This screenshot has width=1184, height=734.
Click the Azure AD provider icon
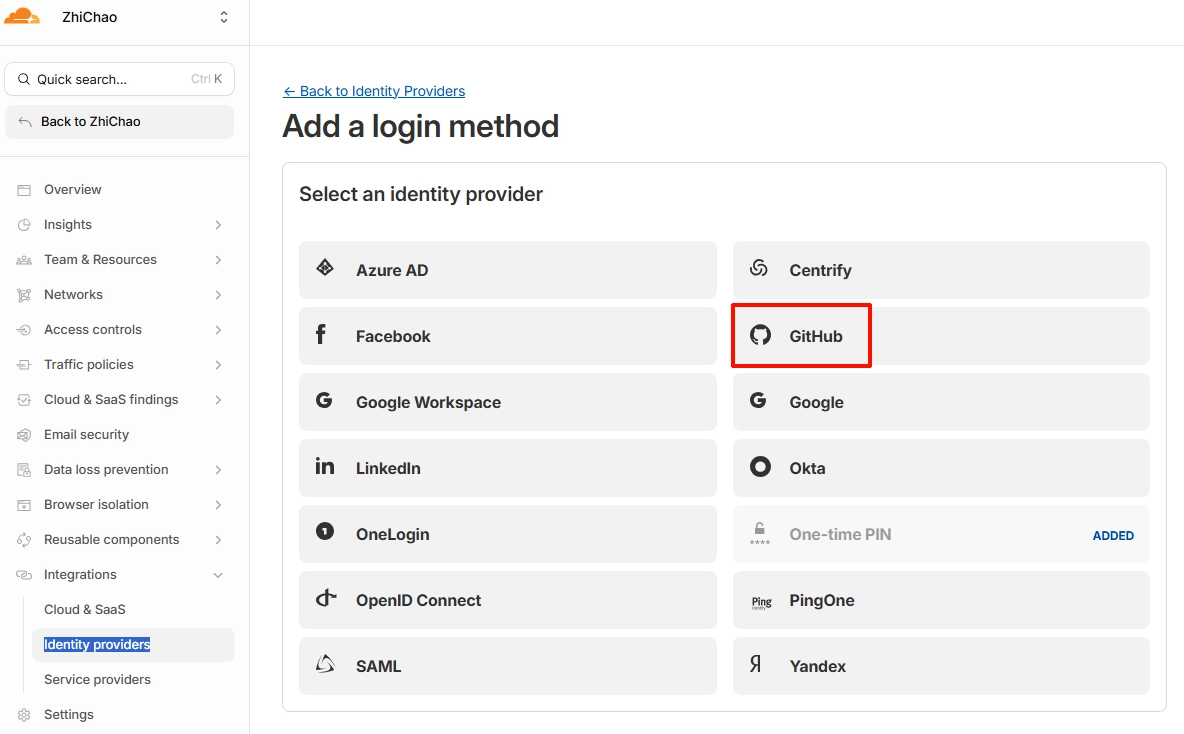click(325, 269)
